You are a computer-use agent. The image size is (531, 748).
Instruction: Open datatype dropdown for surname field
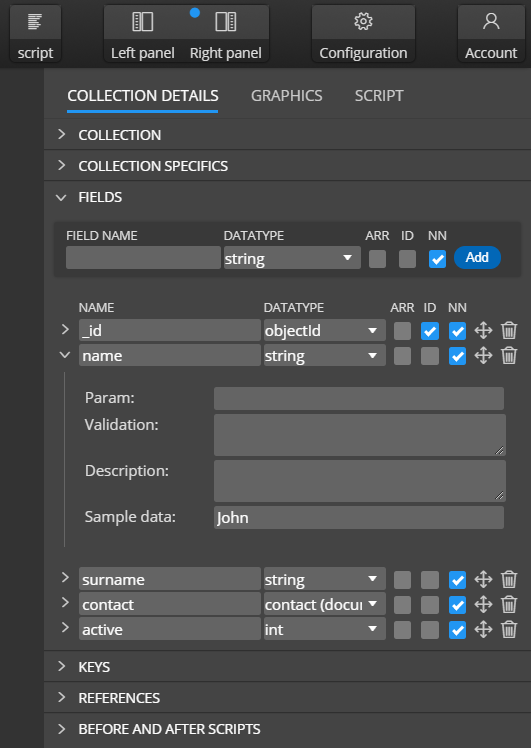[x=324, y=580]
